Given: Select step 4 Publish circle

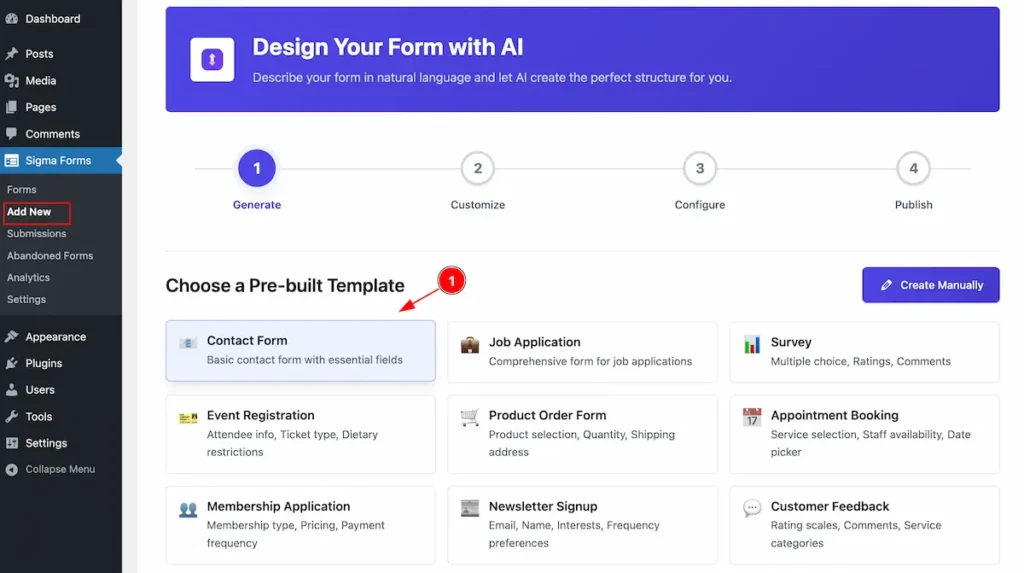Looking at the screenshot, I should pos(913,169).
